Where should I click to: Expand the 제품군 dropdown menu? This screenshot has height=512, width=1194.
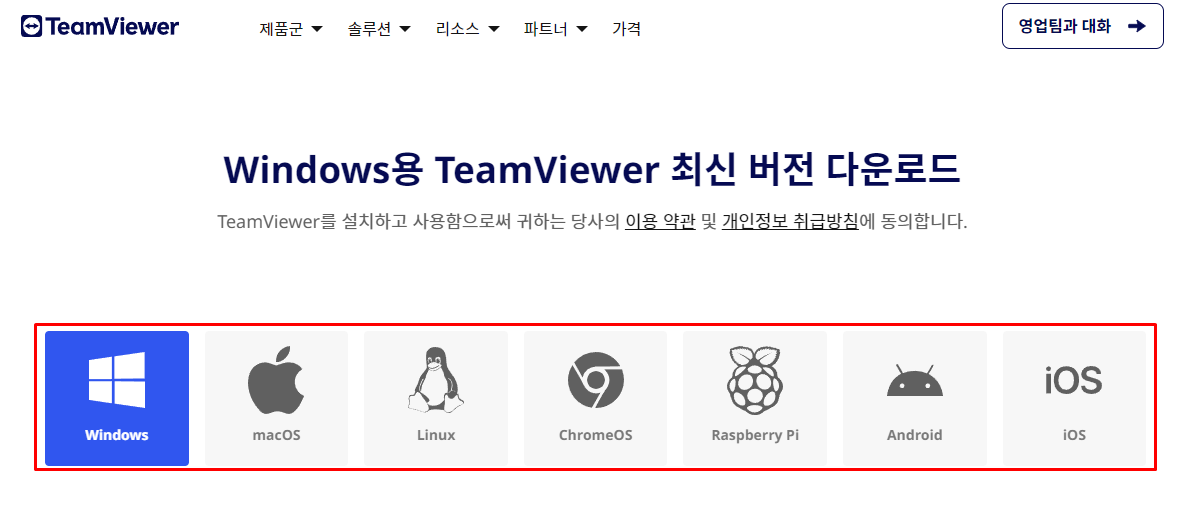click(291, 29)
